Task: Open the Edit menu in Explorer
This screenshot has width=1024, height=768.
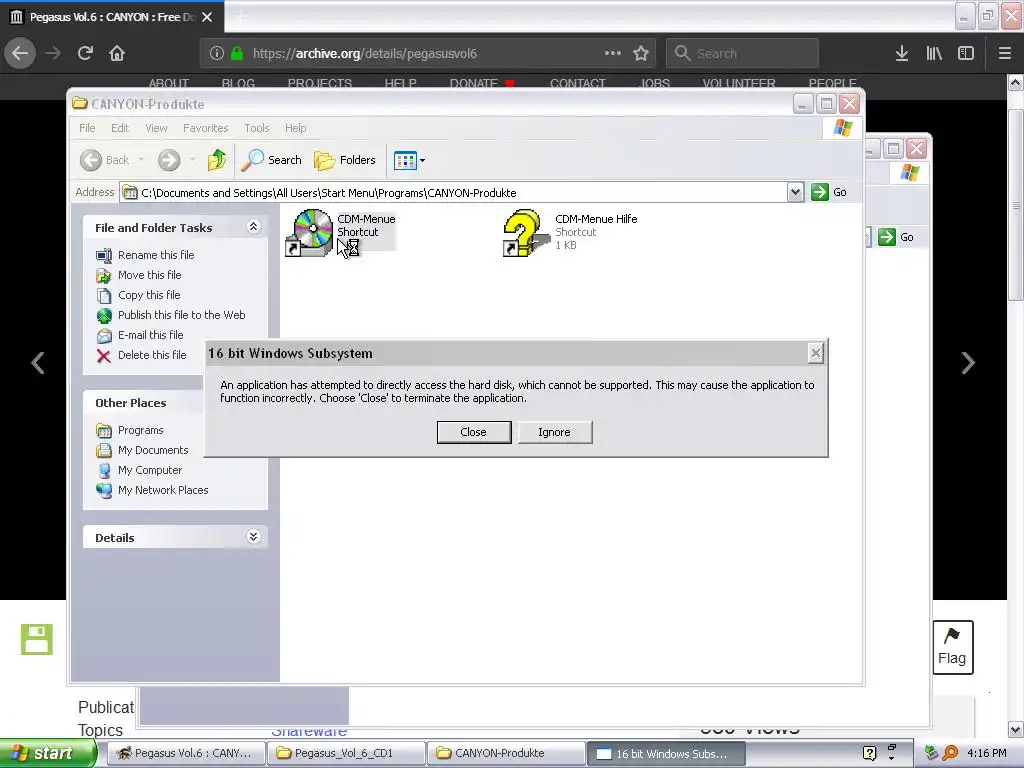Action: pos(120,128)
